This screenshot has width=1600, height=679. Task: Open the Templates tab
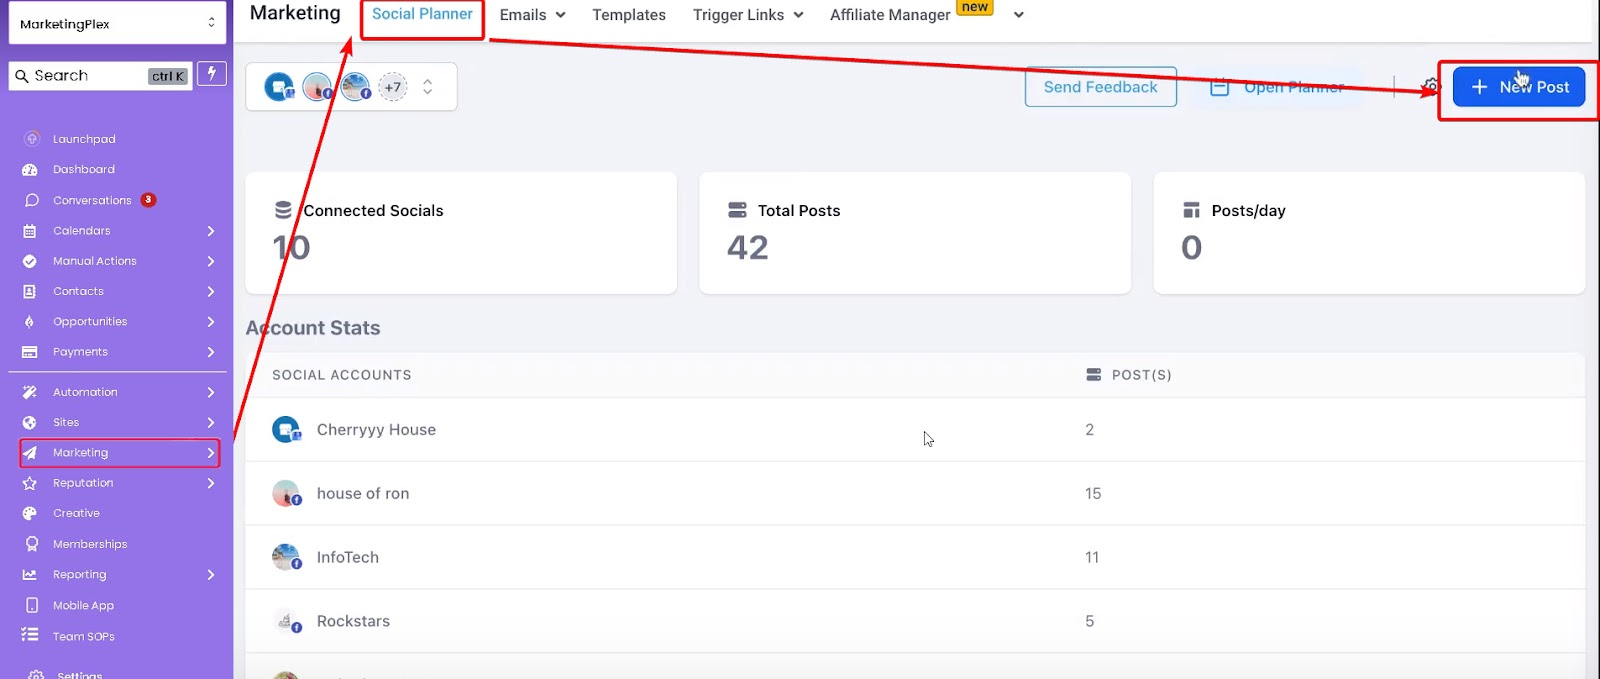tap(629, 15)
